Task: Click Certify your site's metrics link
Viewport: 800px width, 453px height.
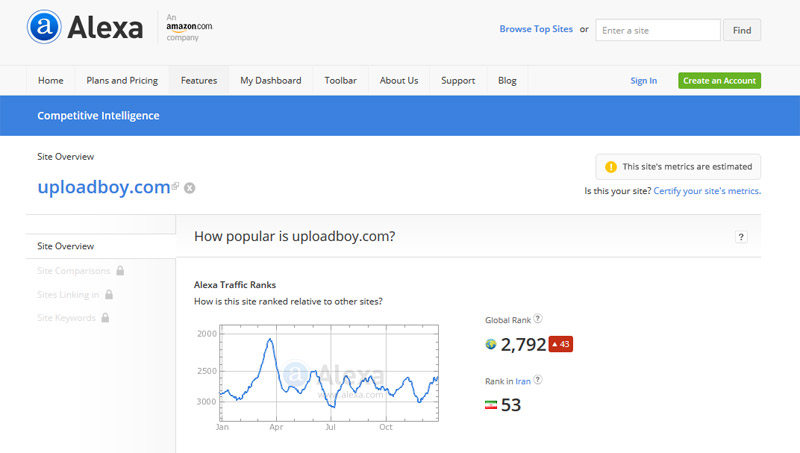Action: (707, 191)
